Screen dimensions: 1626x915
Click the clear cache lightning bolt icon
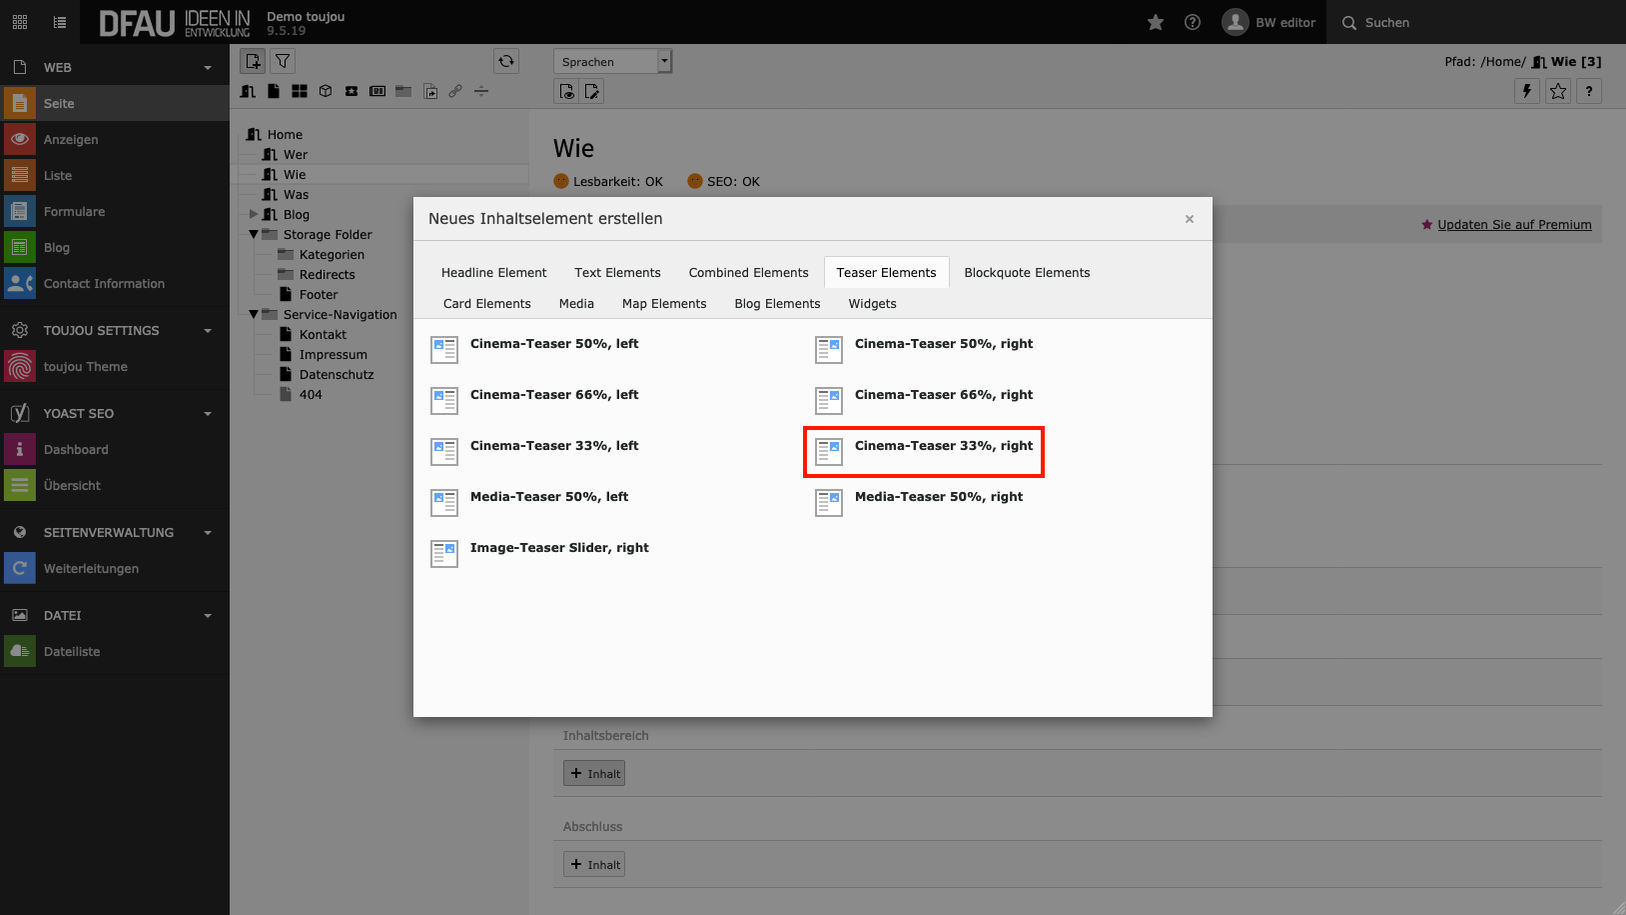pos(1526,91)
